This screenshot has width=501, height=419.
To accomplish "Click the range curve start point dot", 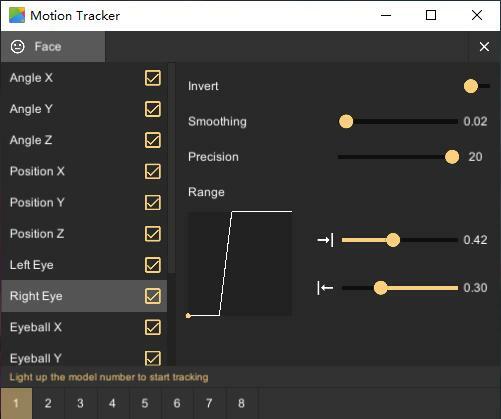I will point(188,315).
